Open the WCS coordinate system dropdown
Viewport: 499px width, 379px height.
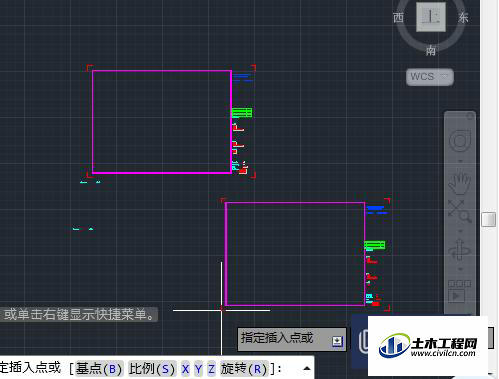(430, 77)
